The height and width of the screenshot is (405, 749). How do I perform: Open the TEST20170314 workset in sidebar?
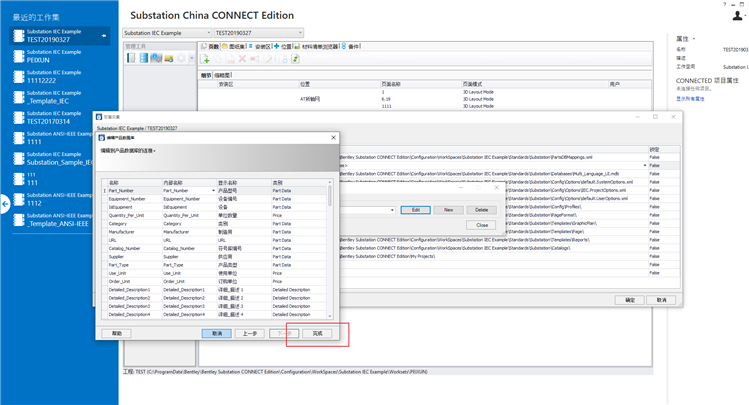[54, 117]
